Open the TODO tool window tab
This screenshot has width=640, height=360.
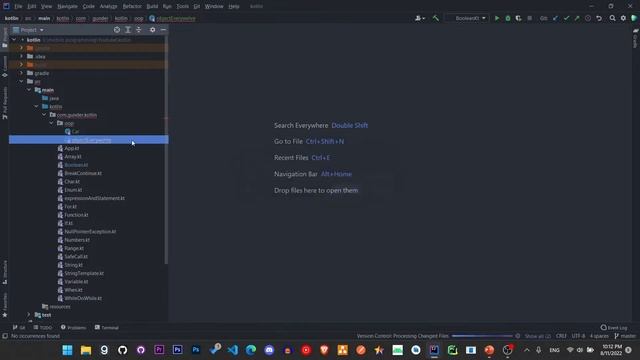coord(43,328)
